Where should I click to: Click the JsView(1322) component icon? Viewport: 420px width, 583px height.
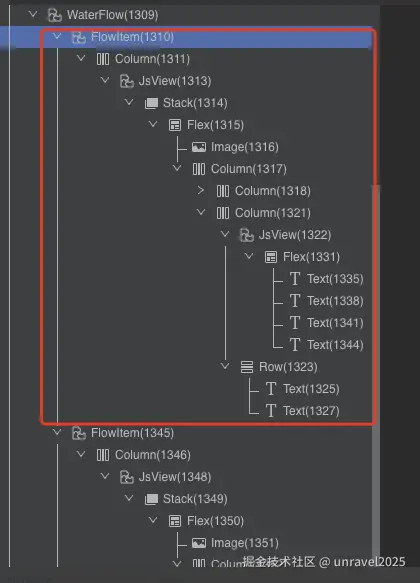(247, 235)
